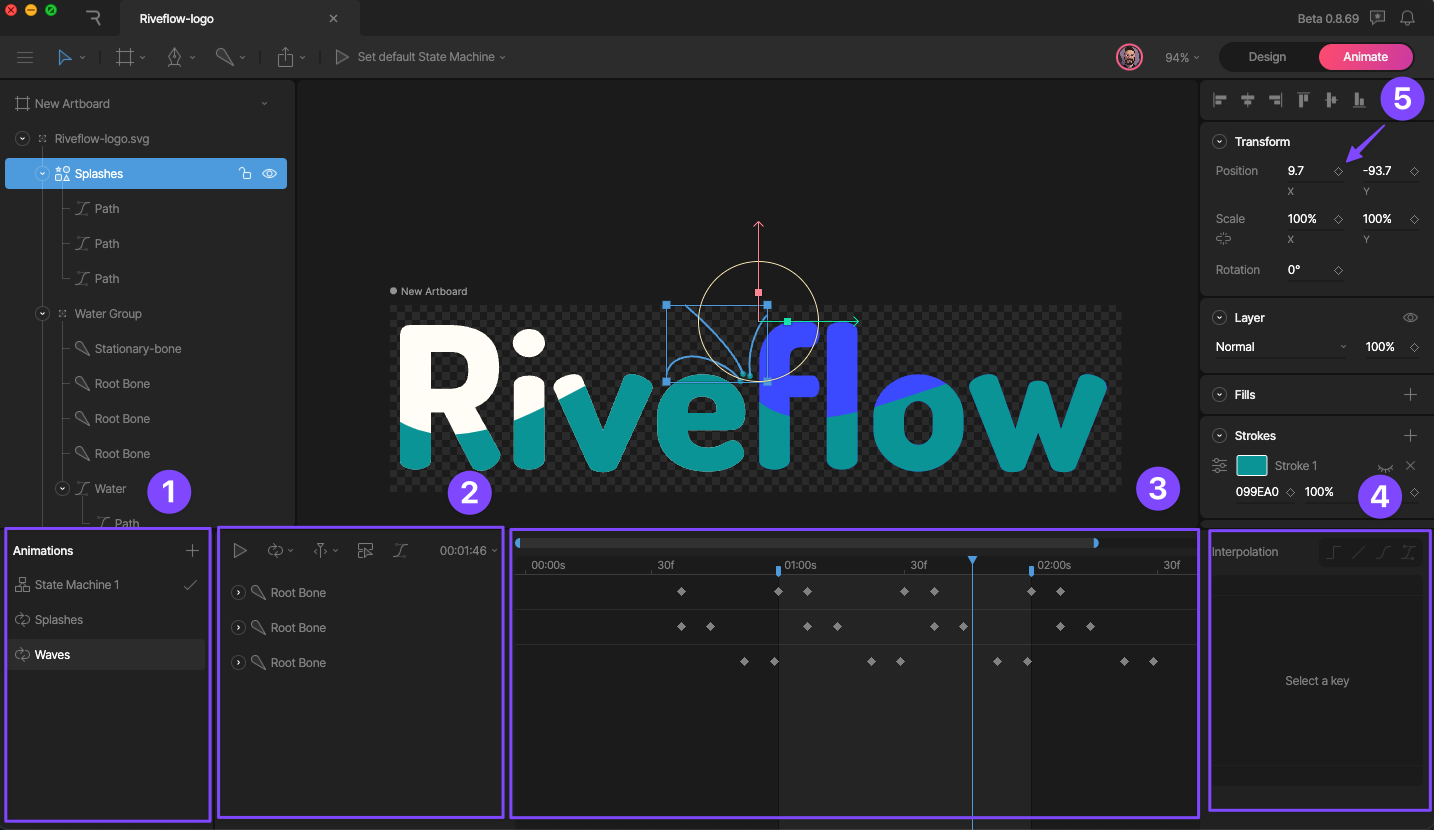The image size is (1434, 830).
Task: Open the 94% zoom dropdown
Action: point(1182,58)
